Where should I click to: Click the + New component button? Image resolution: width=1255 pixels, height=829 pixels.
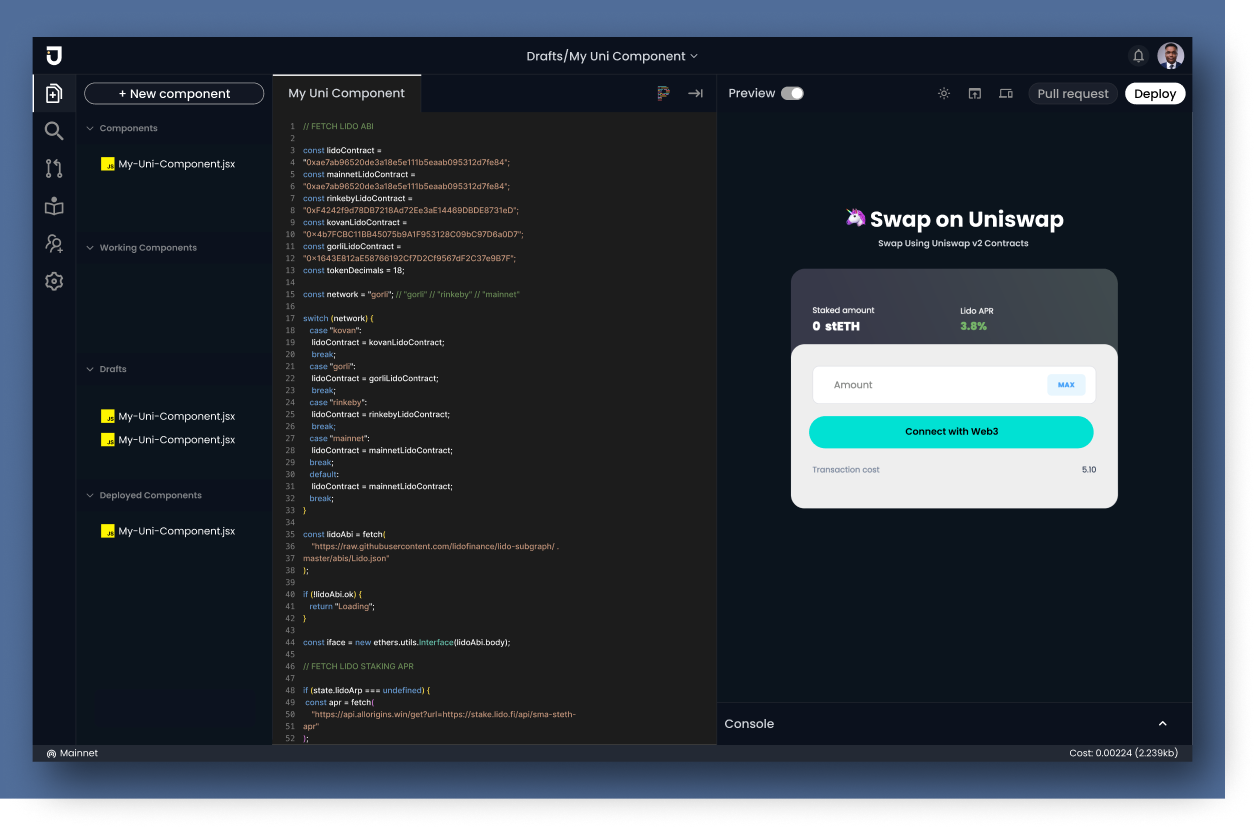pos(174,94)
